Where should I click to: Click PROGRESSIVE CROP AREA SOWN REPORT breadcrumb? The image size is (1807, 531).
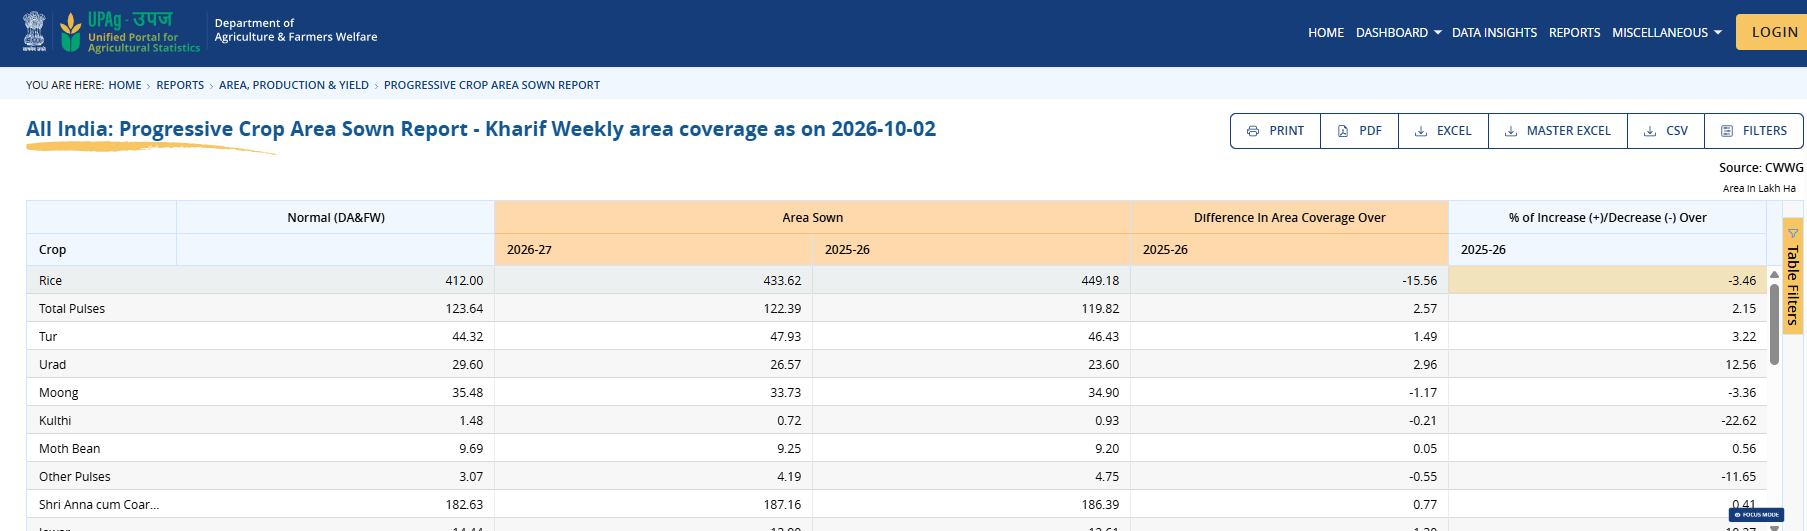coord(492,85)
